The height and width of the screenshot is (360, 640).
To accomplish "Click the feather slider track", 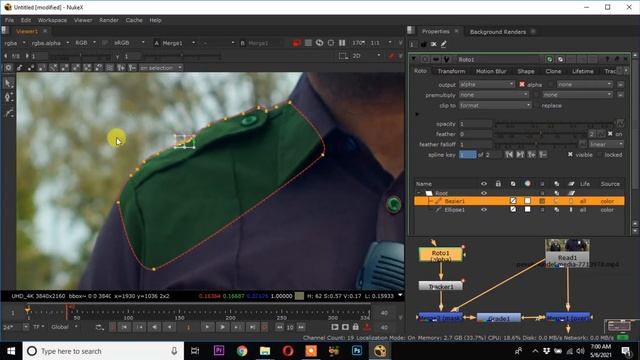I will point(541,134).
